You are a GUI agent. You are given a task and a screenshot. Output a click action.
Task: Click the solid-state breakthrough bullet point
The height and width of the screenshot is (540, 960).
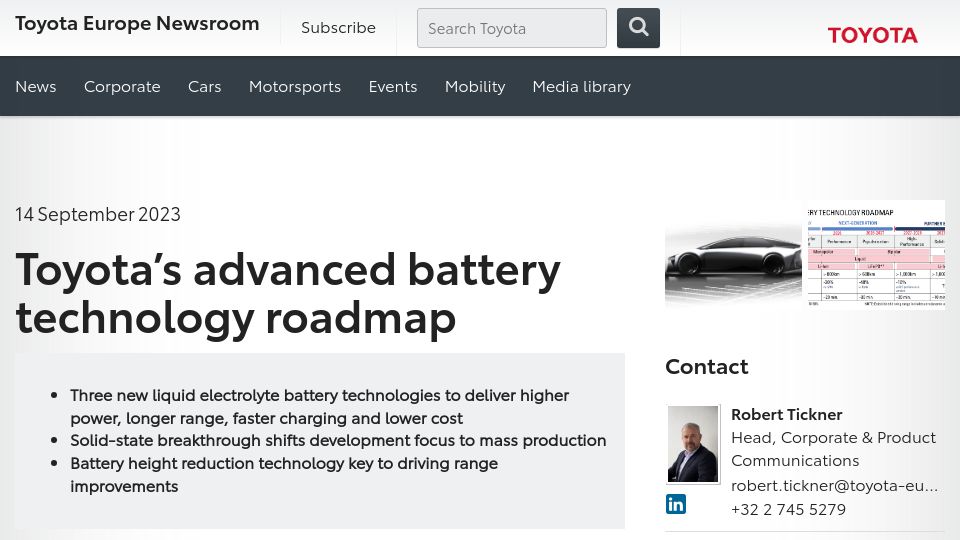(x=338, y=440)
